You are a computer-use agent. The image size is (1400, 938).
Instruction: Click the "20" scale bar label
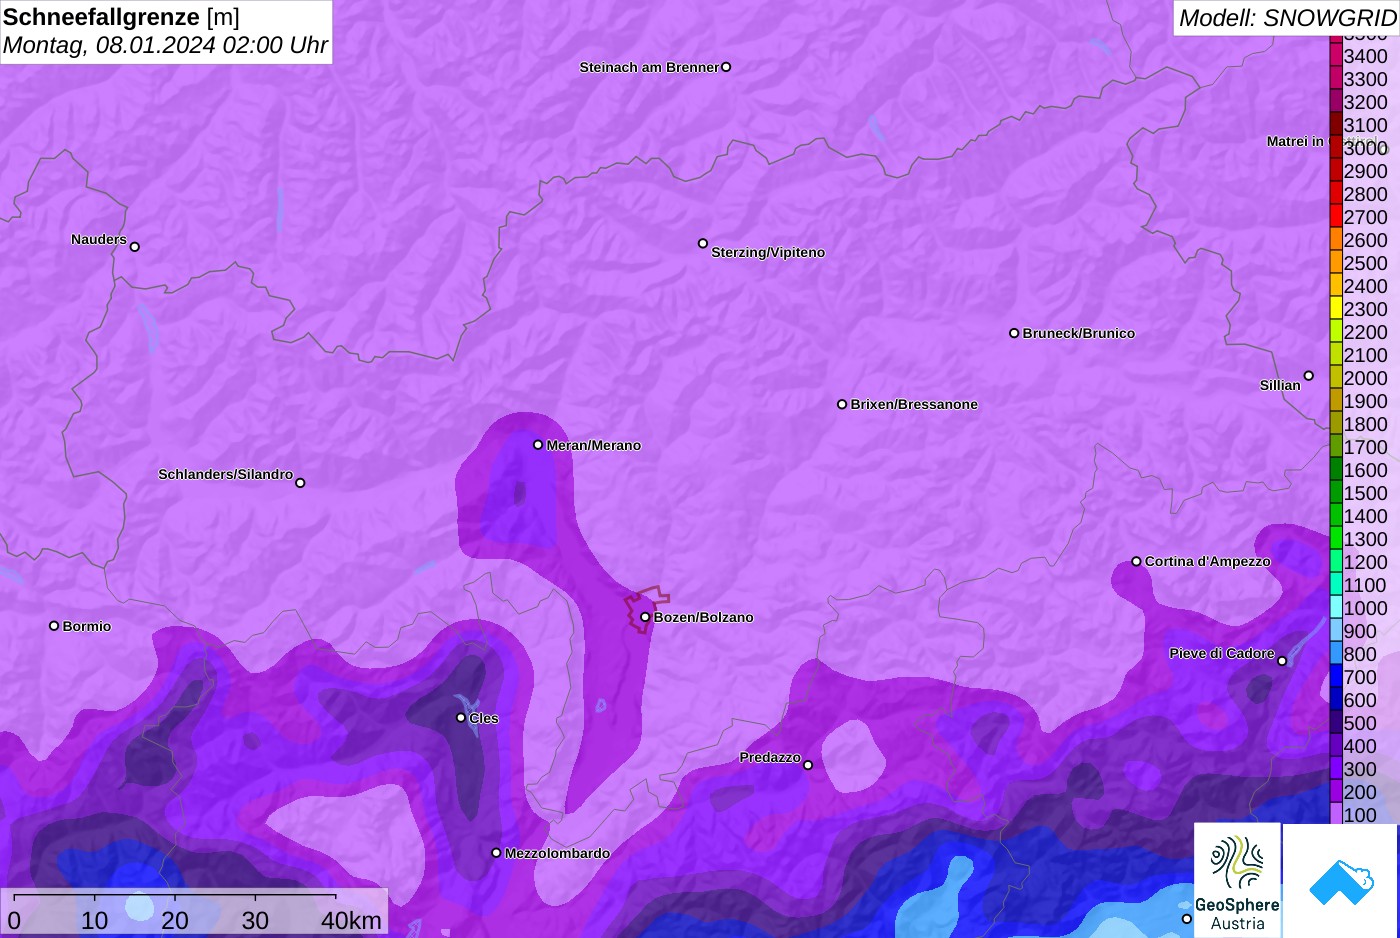(175, 920)
